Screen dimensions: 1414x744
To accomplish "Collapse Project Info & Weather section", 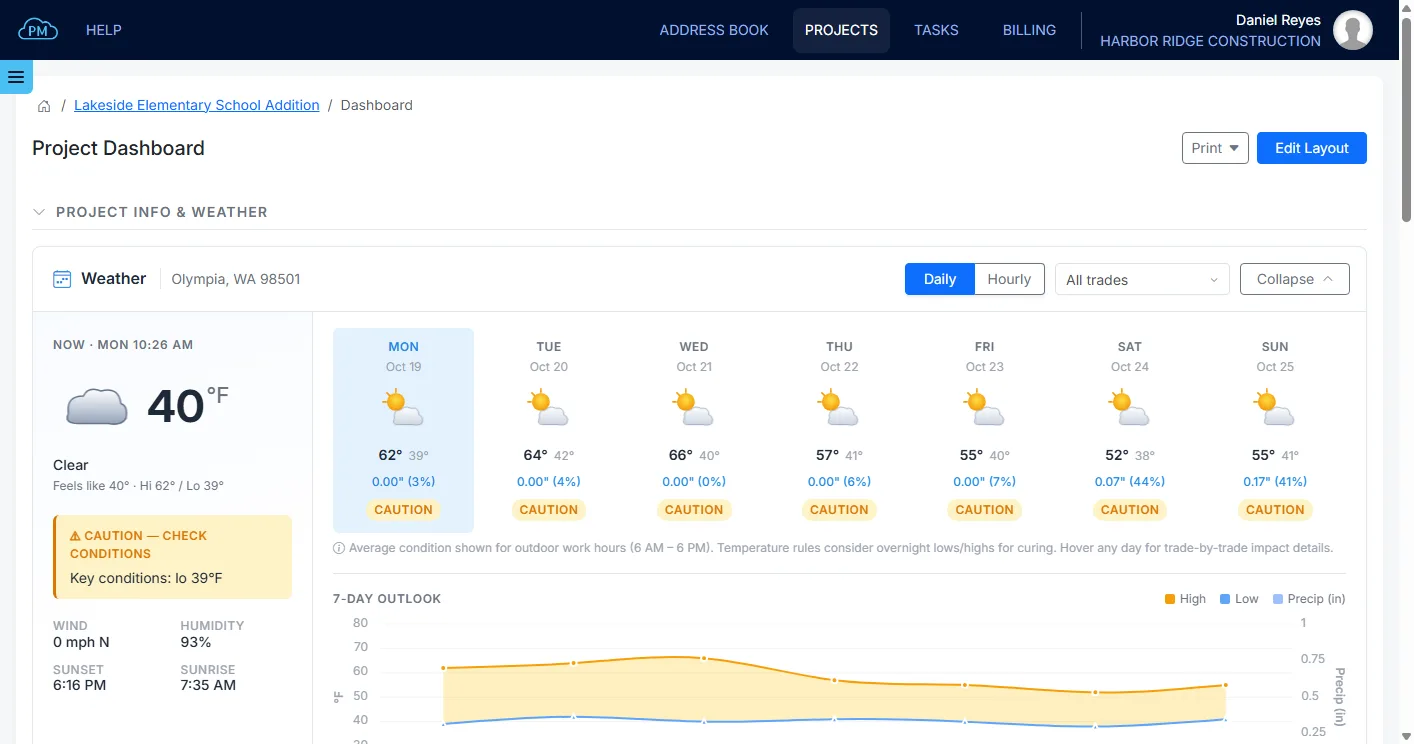I will coord(39,212).
